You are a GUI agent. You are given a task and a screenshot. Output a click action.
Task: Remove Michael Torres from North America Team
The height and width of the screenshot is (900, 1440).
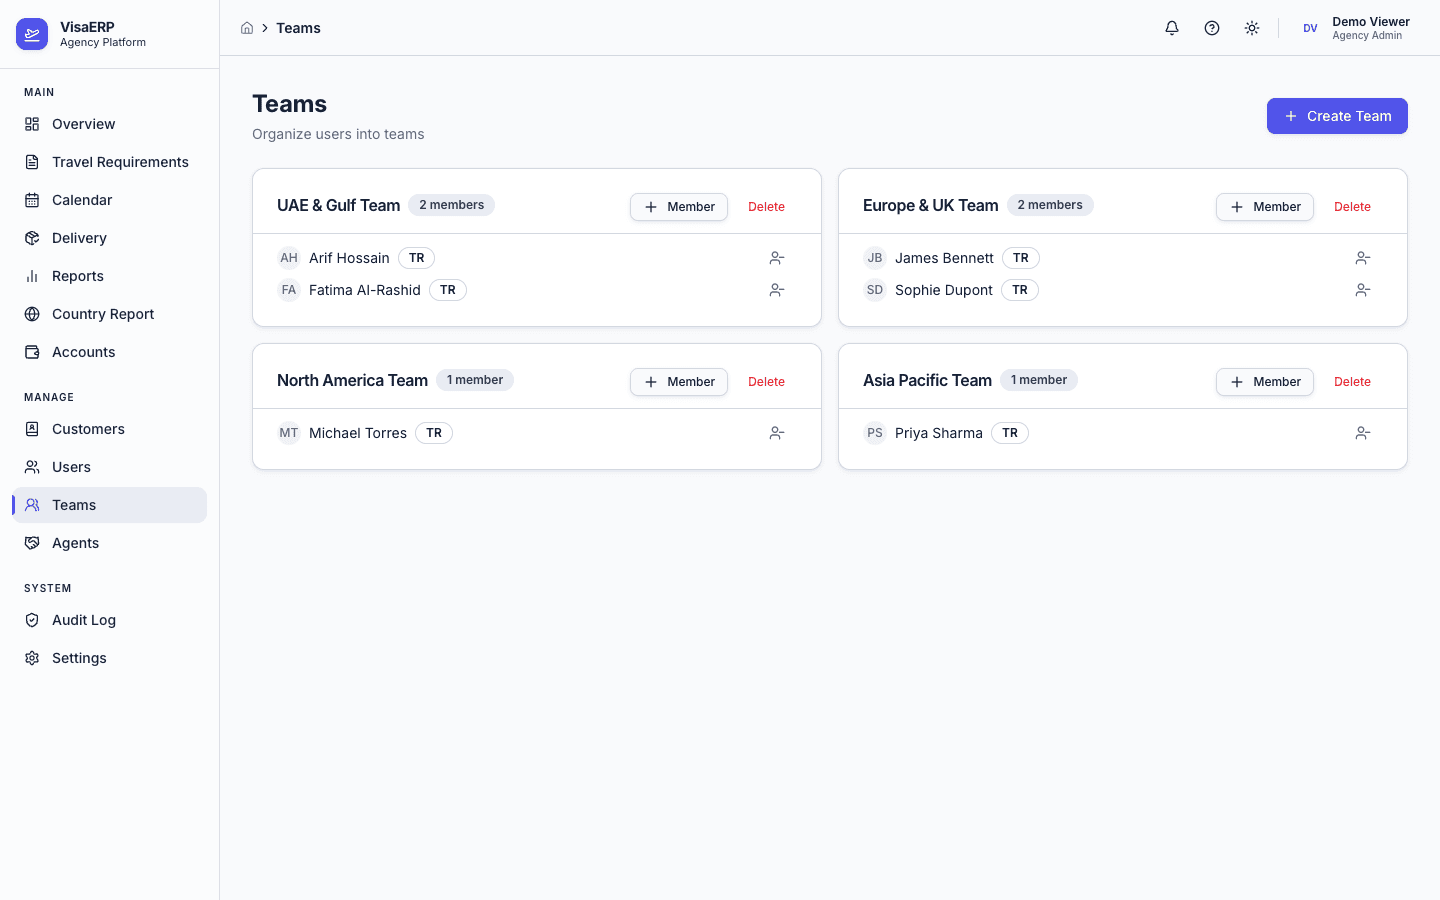point(777,433)
